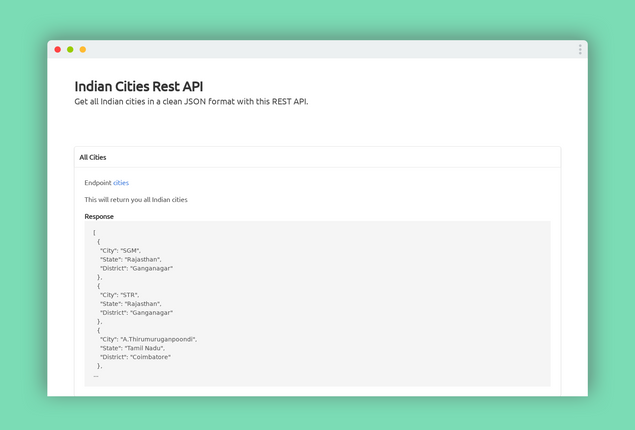Click the "City": "STR" line

tap(119, 295)
